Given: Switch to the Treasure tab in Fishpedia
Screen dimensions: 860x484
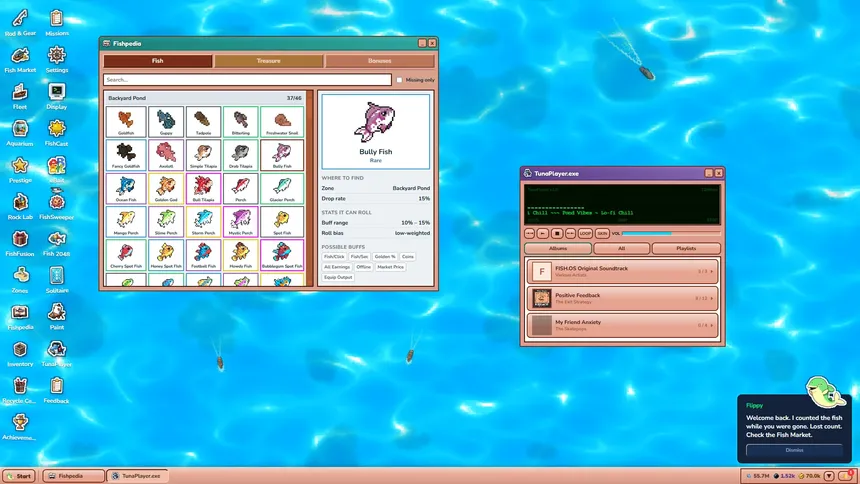Looking at the screenshot, I should coord(268,61).
